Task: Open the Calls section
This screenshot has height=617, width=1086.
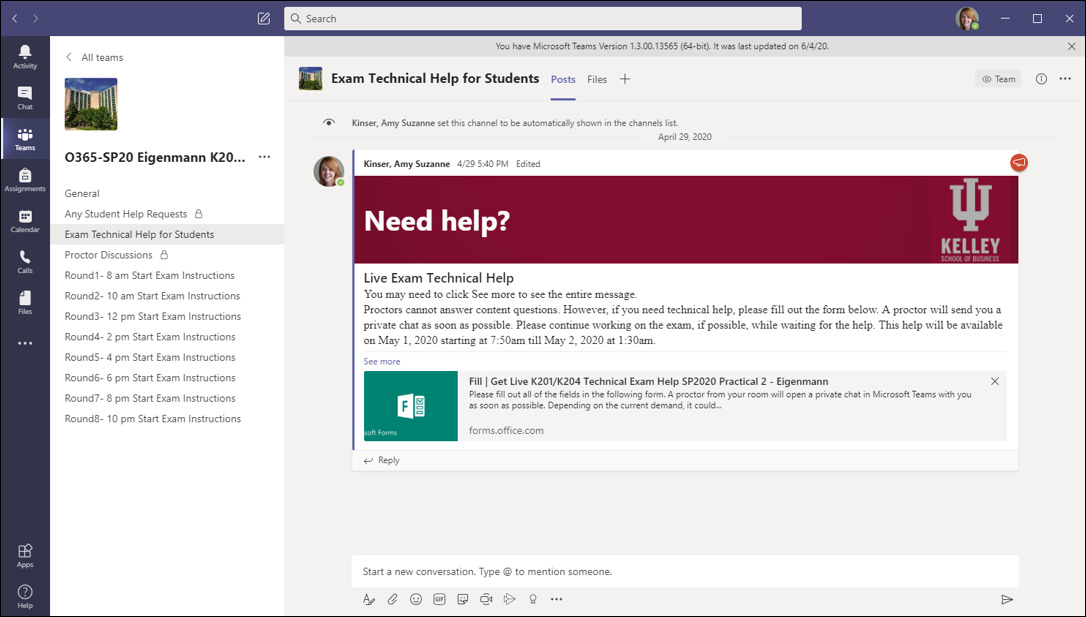Action: [25, 261]
